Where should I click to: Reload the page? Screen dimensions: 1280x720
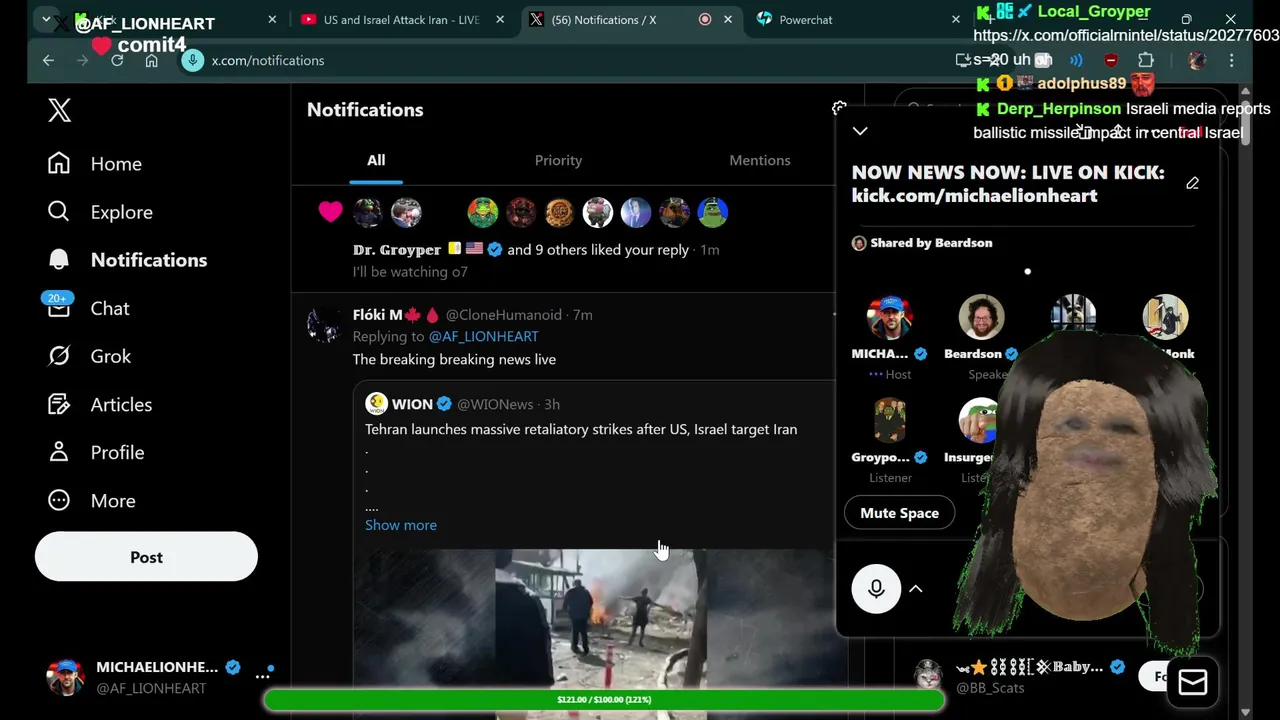(117, 60)
